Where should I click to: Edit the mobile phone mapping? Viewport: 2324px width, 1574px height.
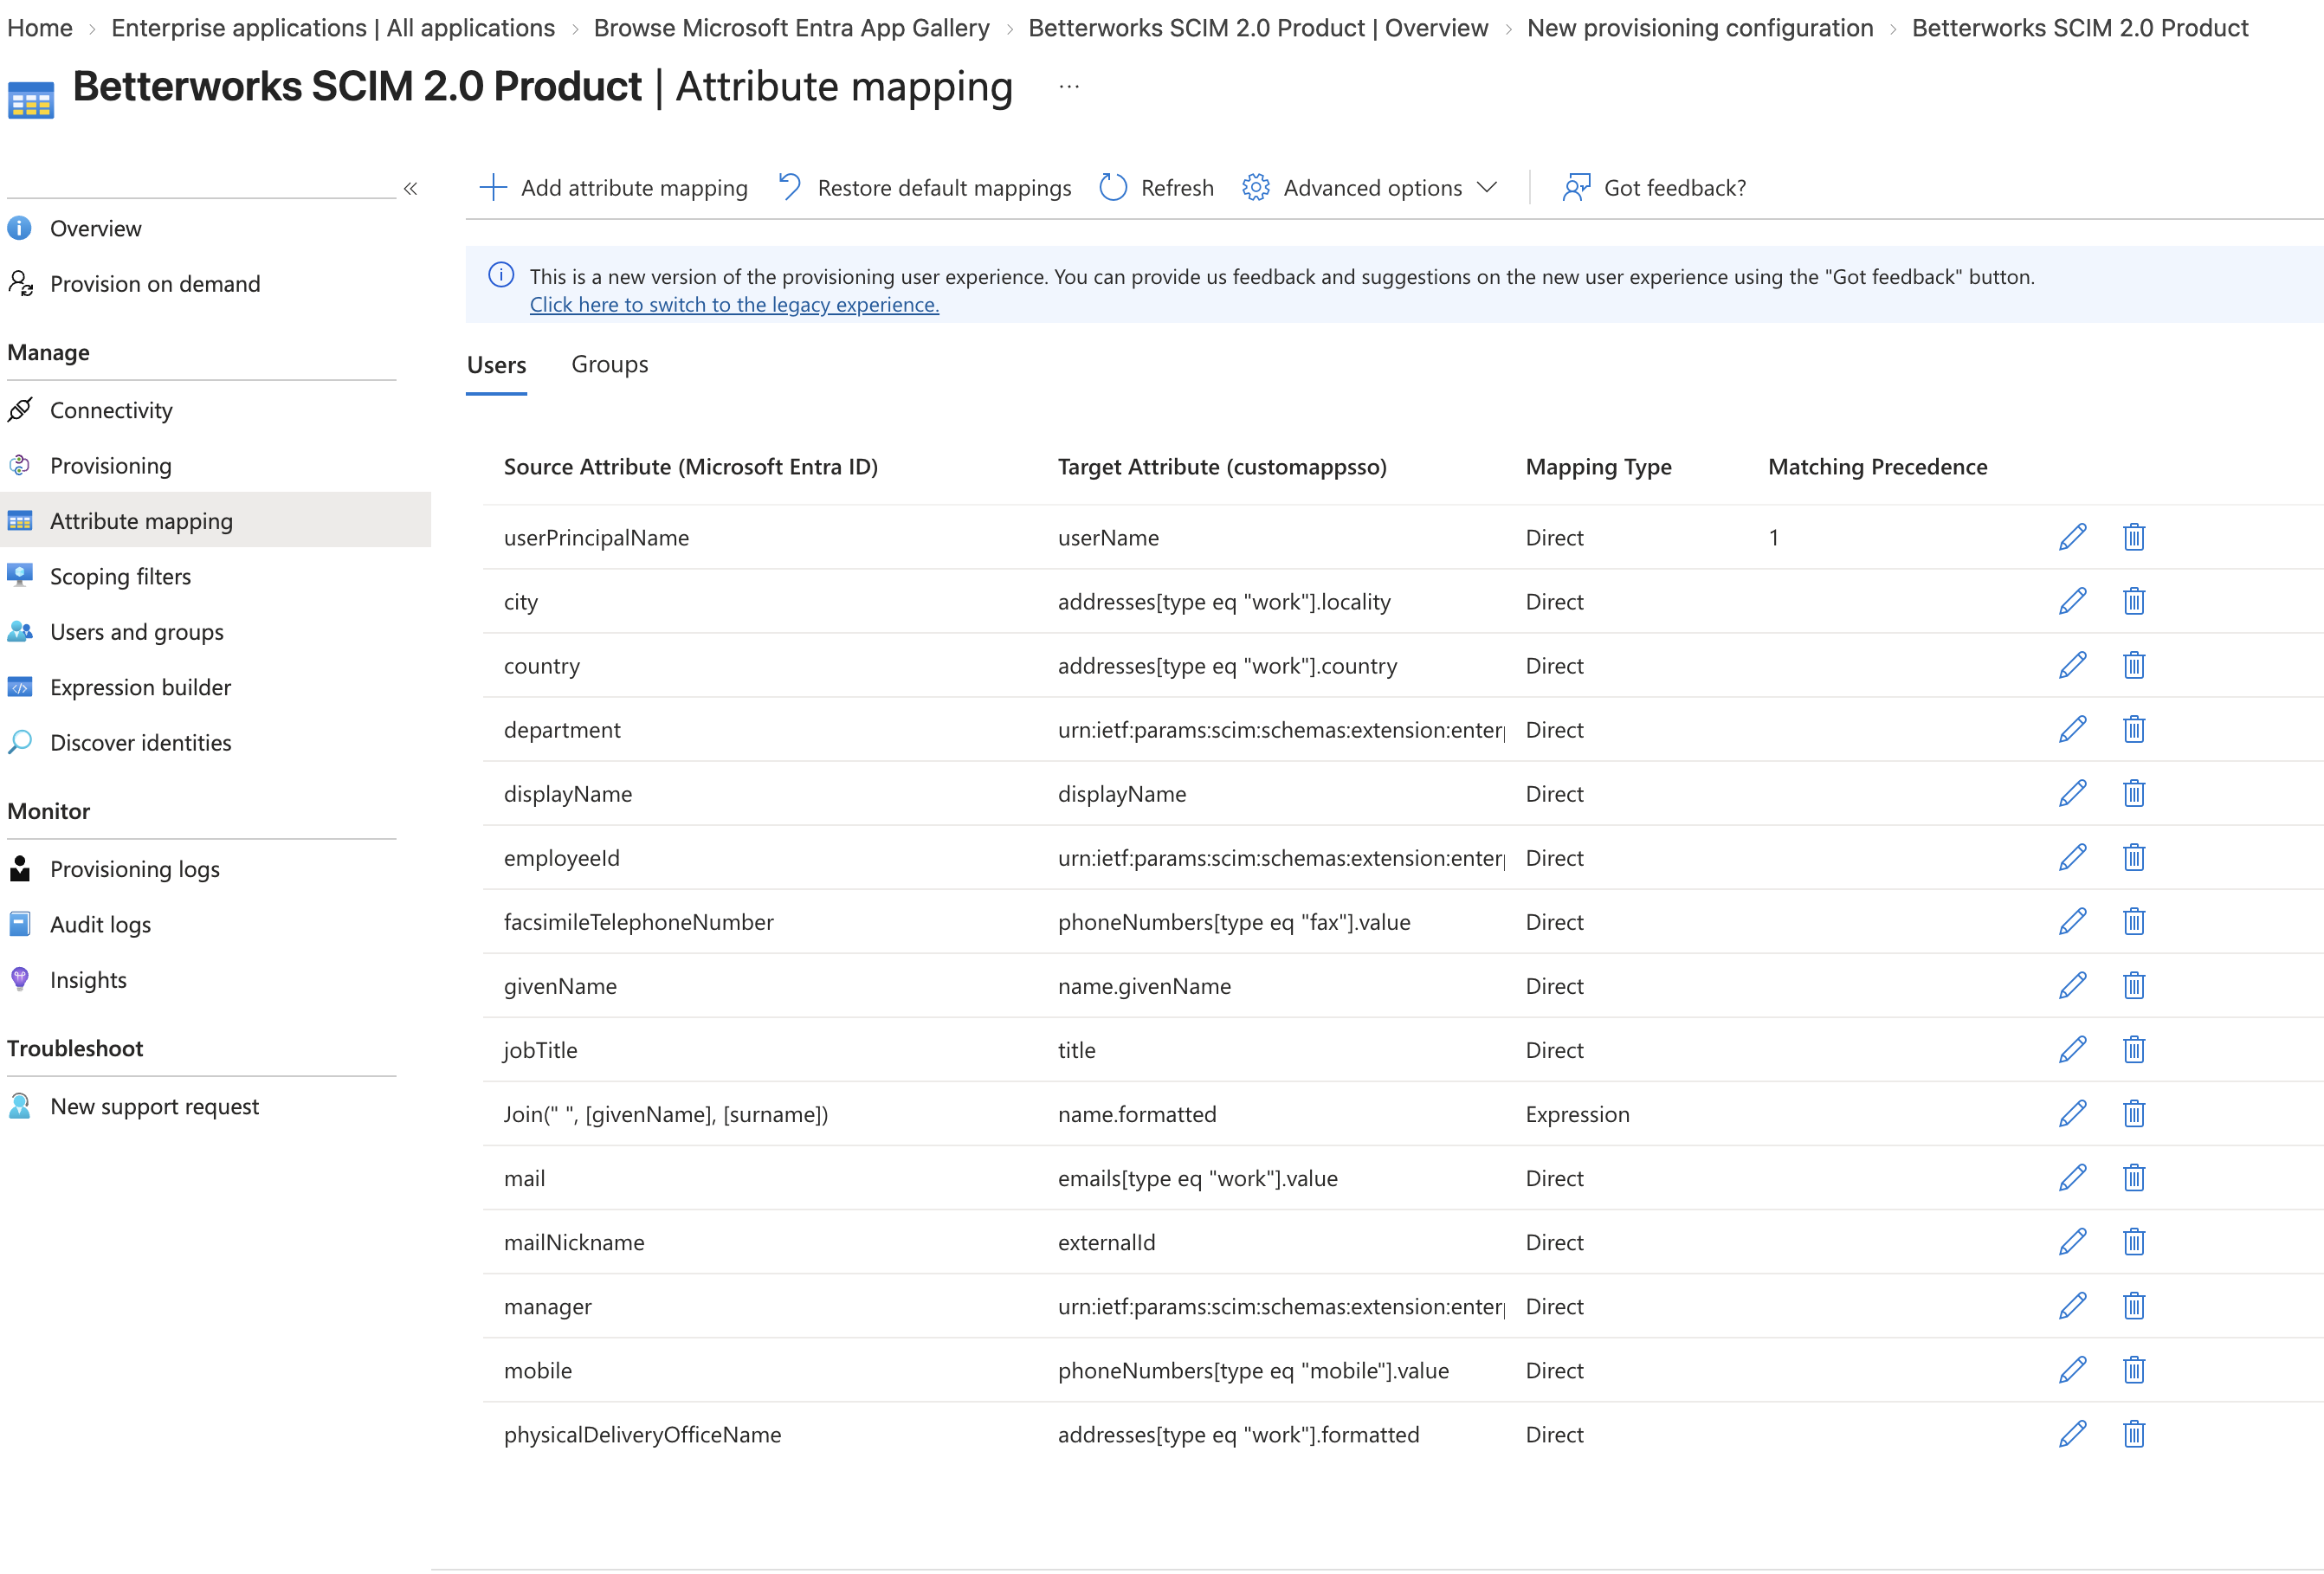tap(2072, 1369)
